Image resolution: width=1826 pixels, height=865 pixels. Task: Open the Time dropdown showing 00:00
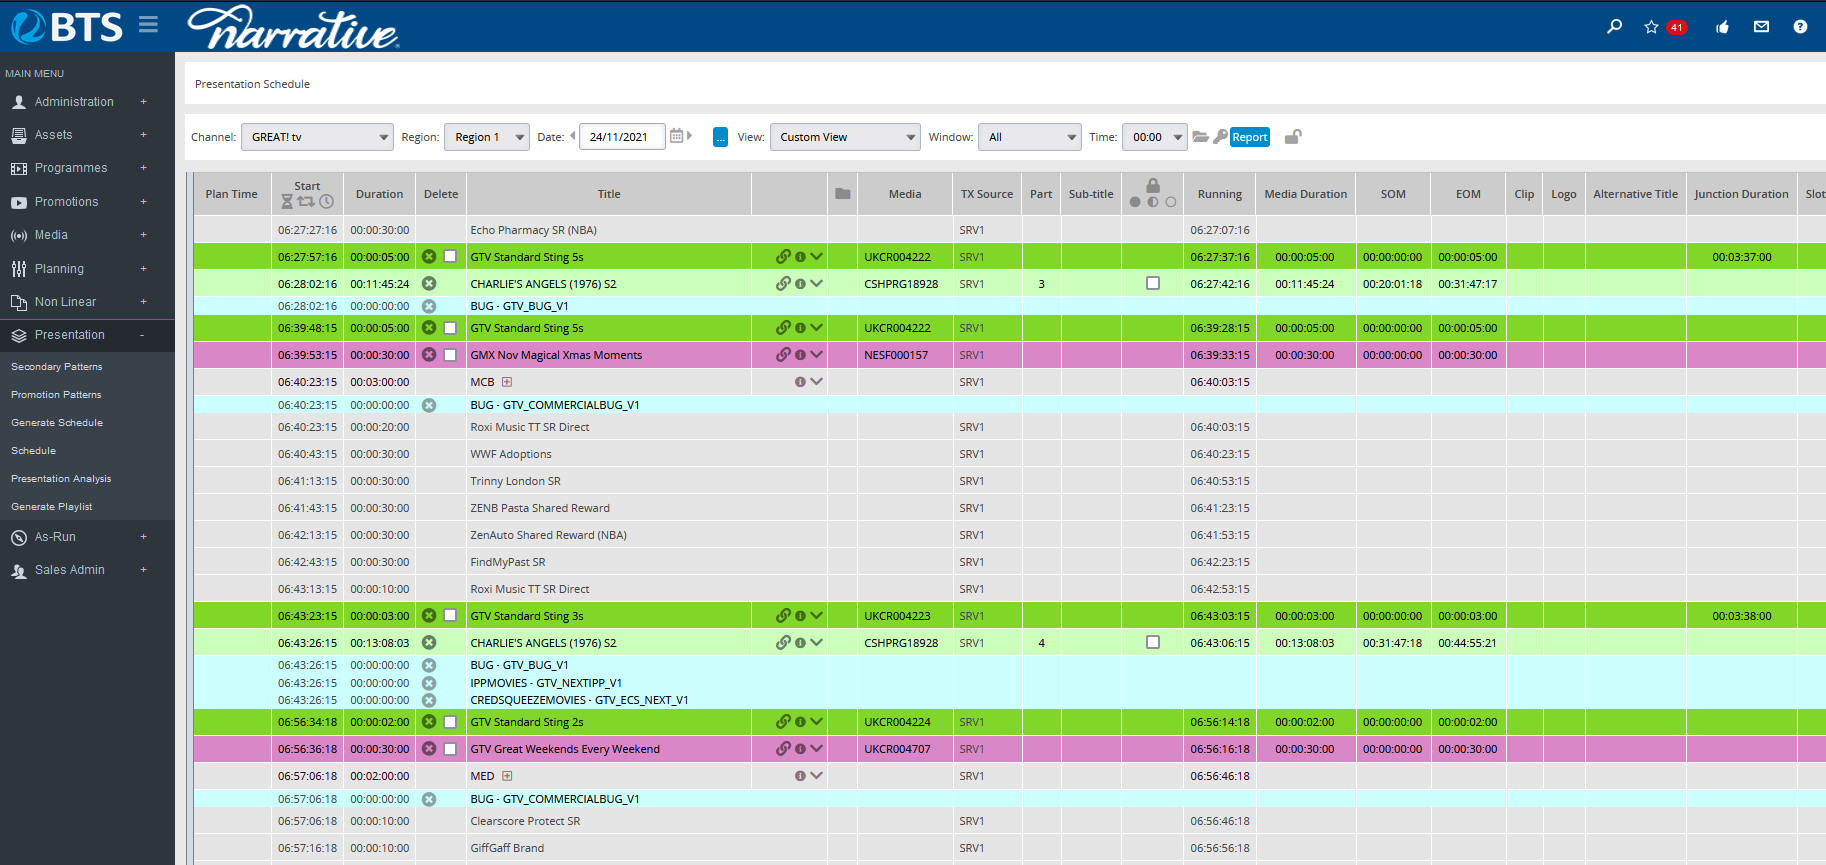tap(1155, 137)
